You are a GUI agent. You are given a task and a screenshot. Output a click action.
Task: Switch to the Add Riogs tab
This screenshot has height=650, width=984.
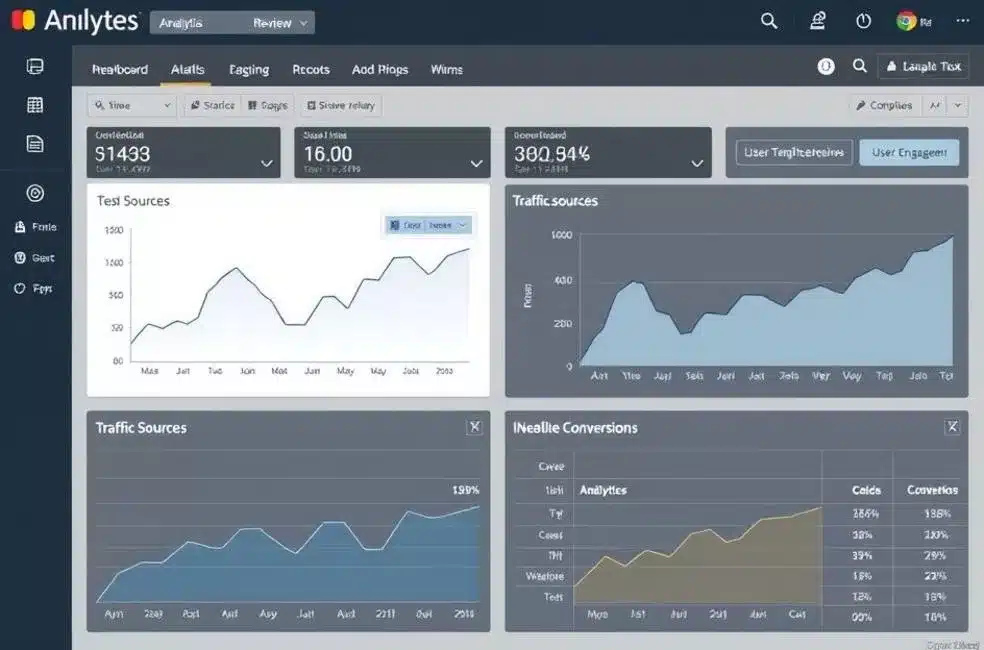tap(379, 69)
